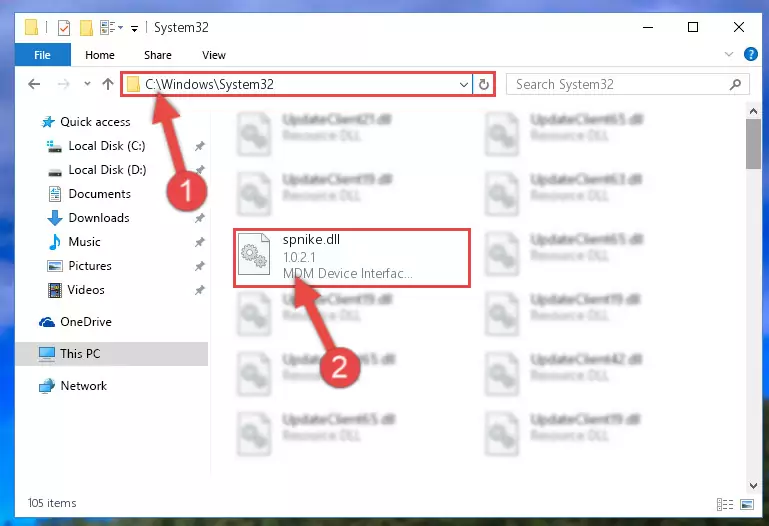Viewport: 769px width, 526px height.
Task: Open Downloads in the sidebar
Action: click(99, 218)
